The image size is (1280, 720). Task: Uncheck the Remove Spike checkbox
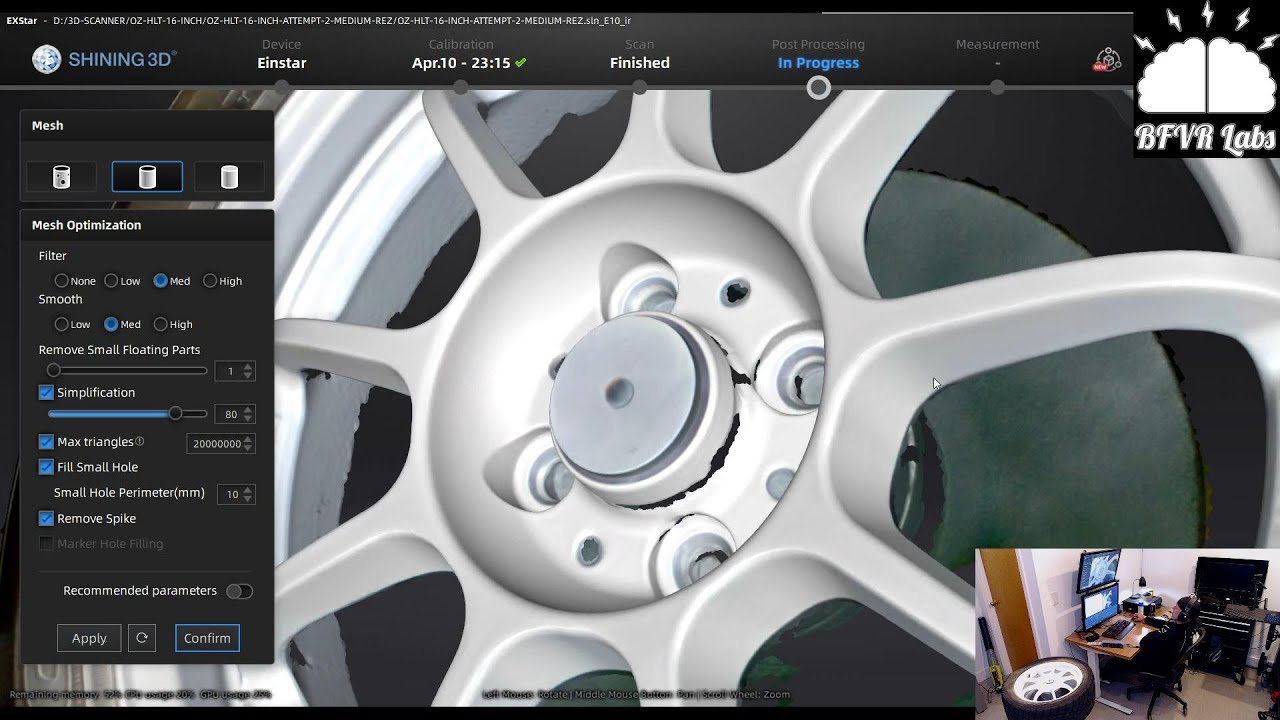point(46,518)
